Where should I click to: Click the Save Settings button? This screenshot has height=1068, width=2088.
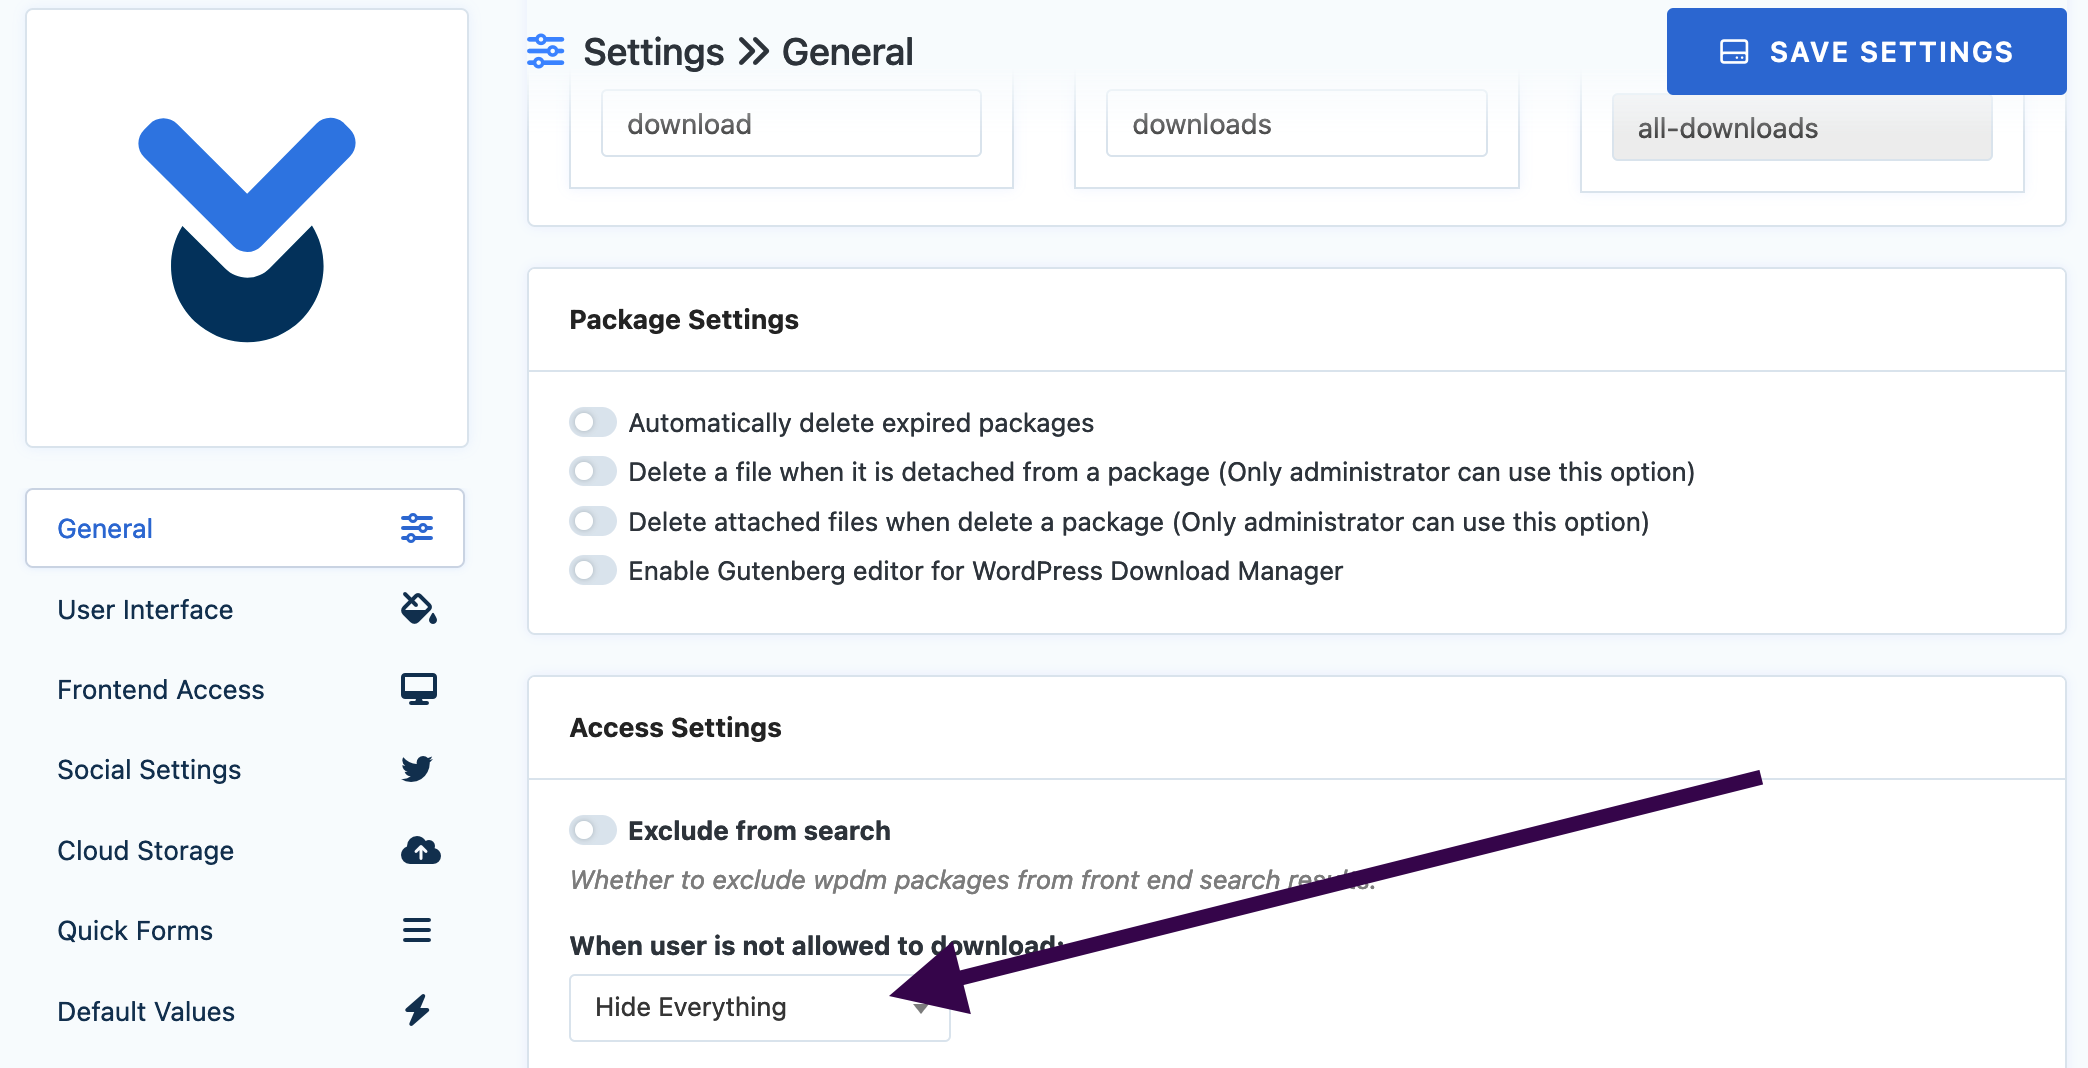(1866, 52)
